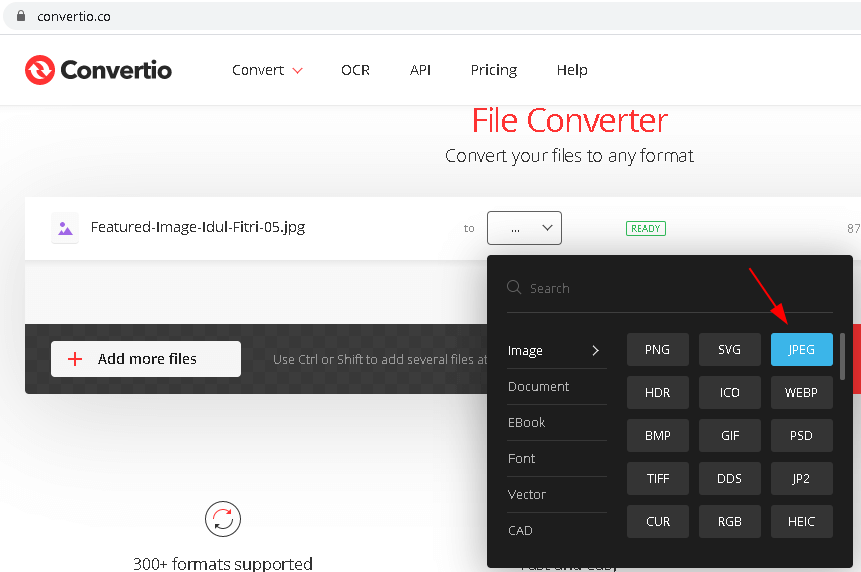This screenshot has height=572, width=861.
Task: Choose PNG as output format
Action: point(658,350)
